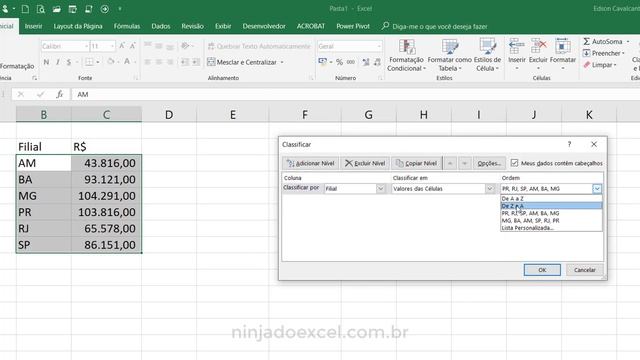Viewport: 640px width, 360px height.
Task: Select column D header
Action: (x=169, y=115)
